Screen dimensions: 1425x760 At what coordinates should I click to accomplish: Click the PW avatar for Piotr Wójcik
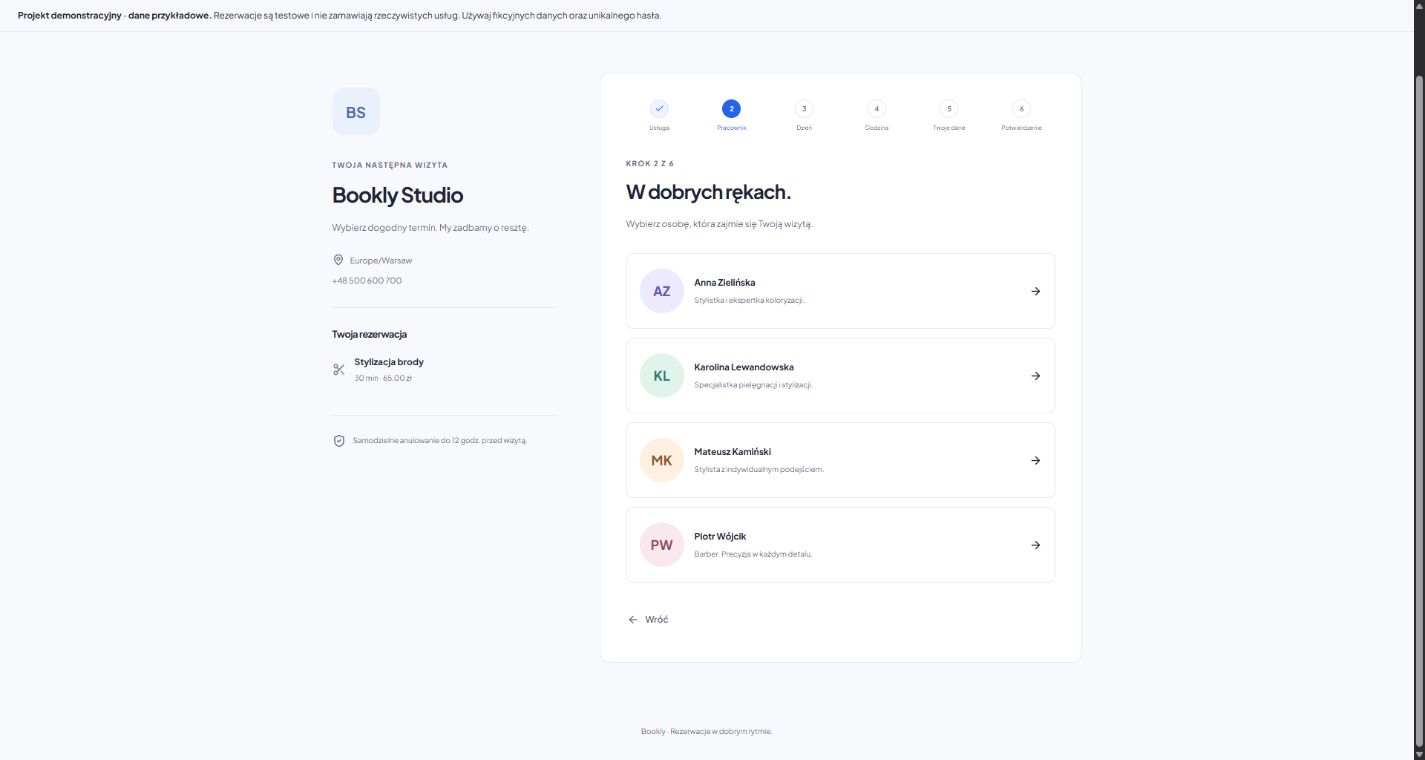(x=662, y=545)
